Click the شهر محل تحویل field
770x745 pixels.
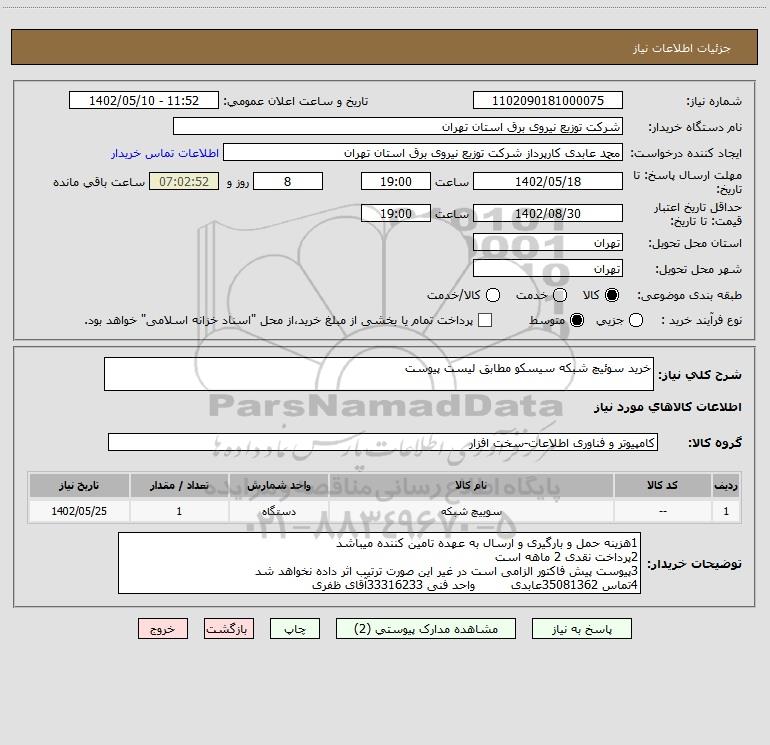548,269
